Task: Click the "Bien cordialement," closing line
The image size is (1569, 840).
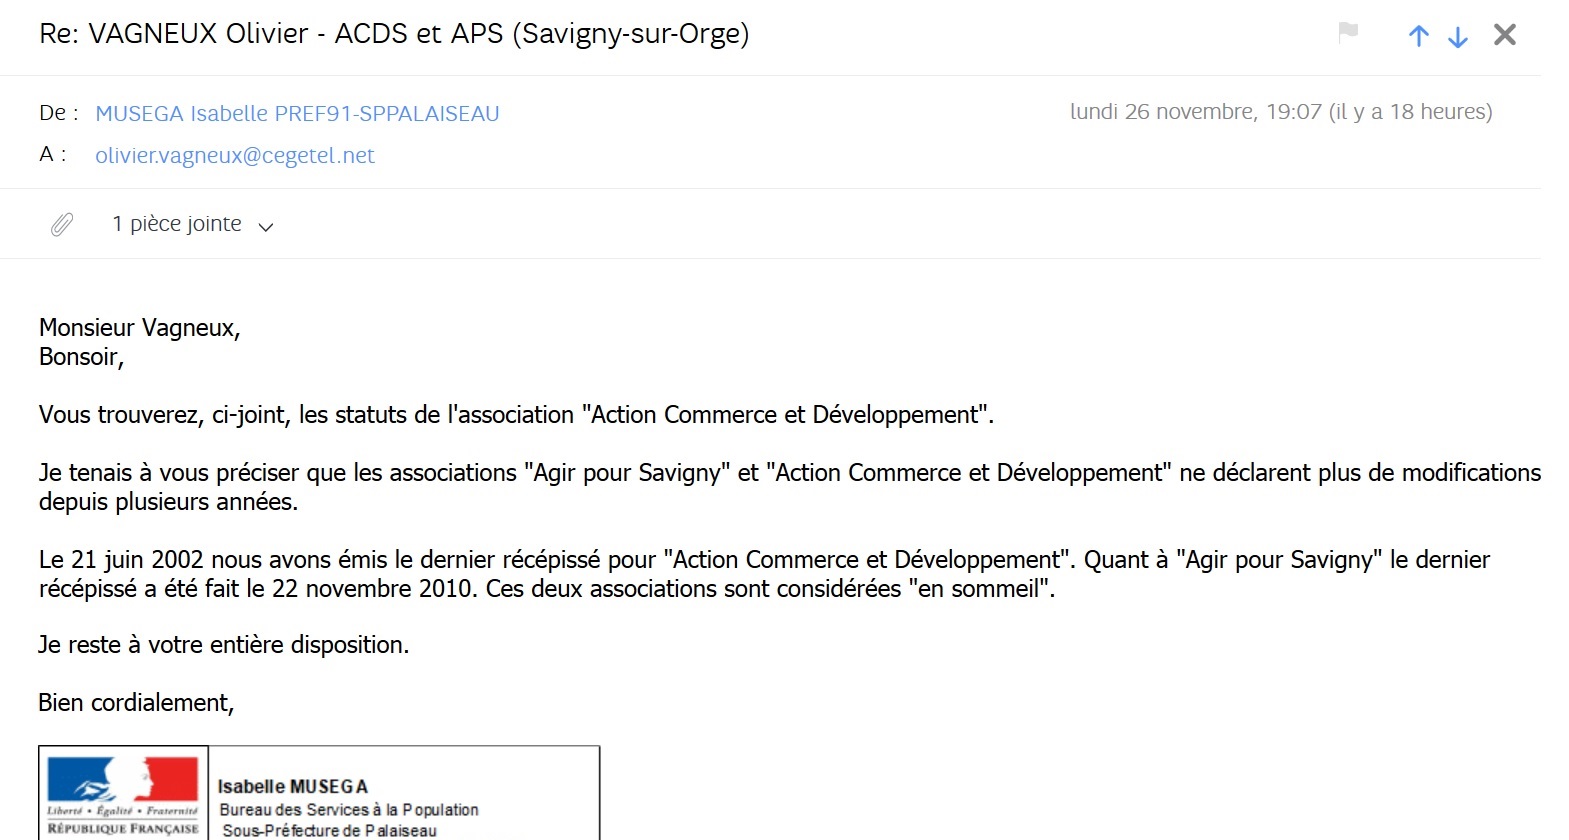Action: point(136,703)
